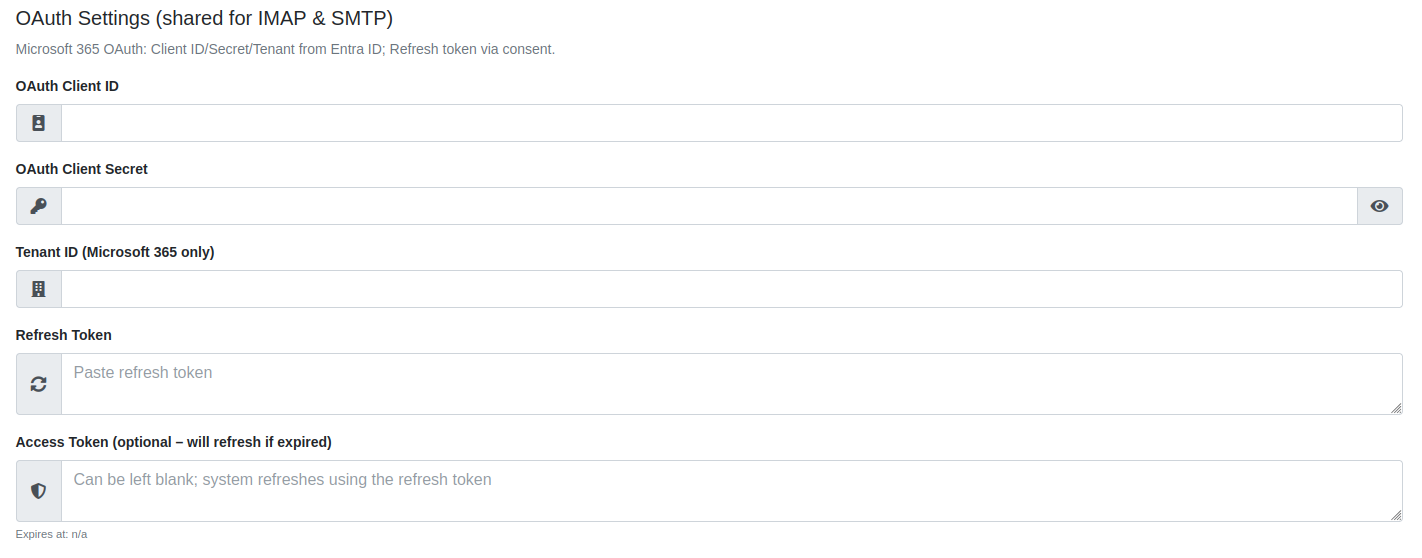Click the sync arrows icon beside Refresh Token
Screen dimensions: 1422x558
click(39, 384)
